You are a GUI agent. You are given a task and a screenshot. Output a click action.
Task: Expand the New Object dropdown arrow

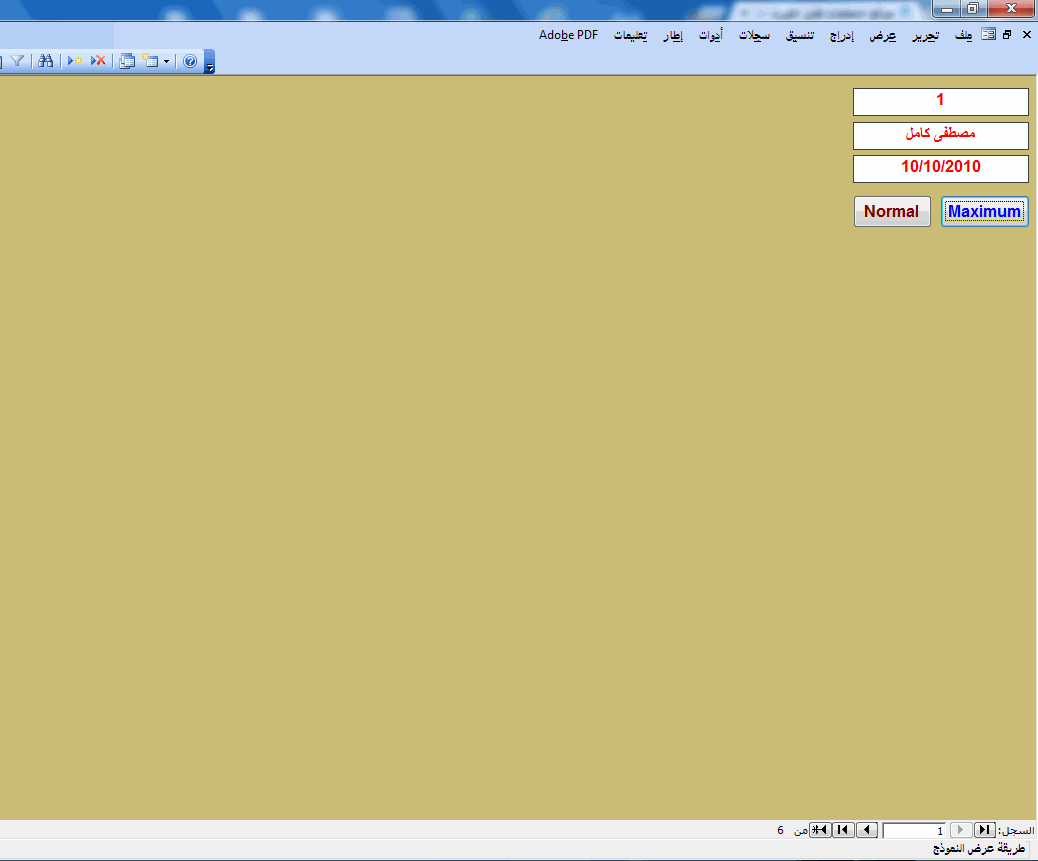(166, 62)
